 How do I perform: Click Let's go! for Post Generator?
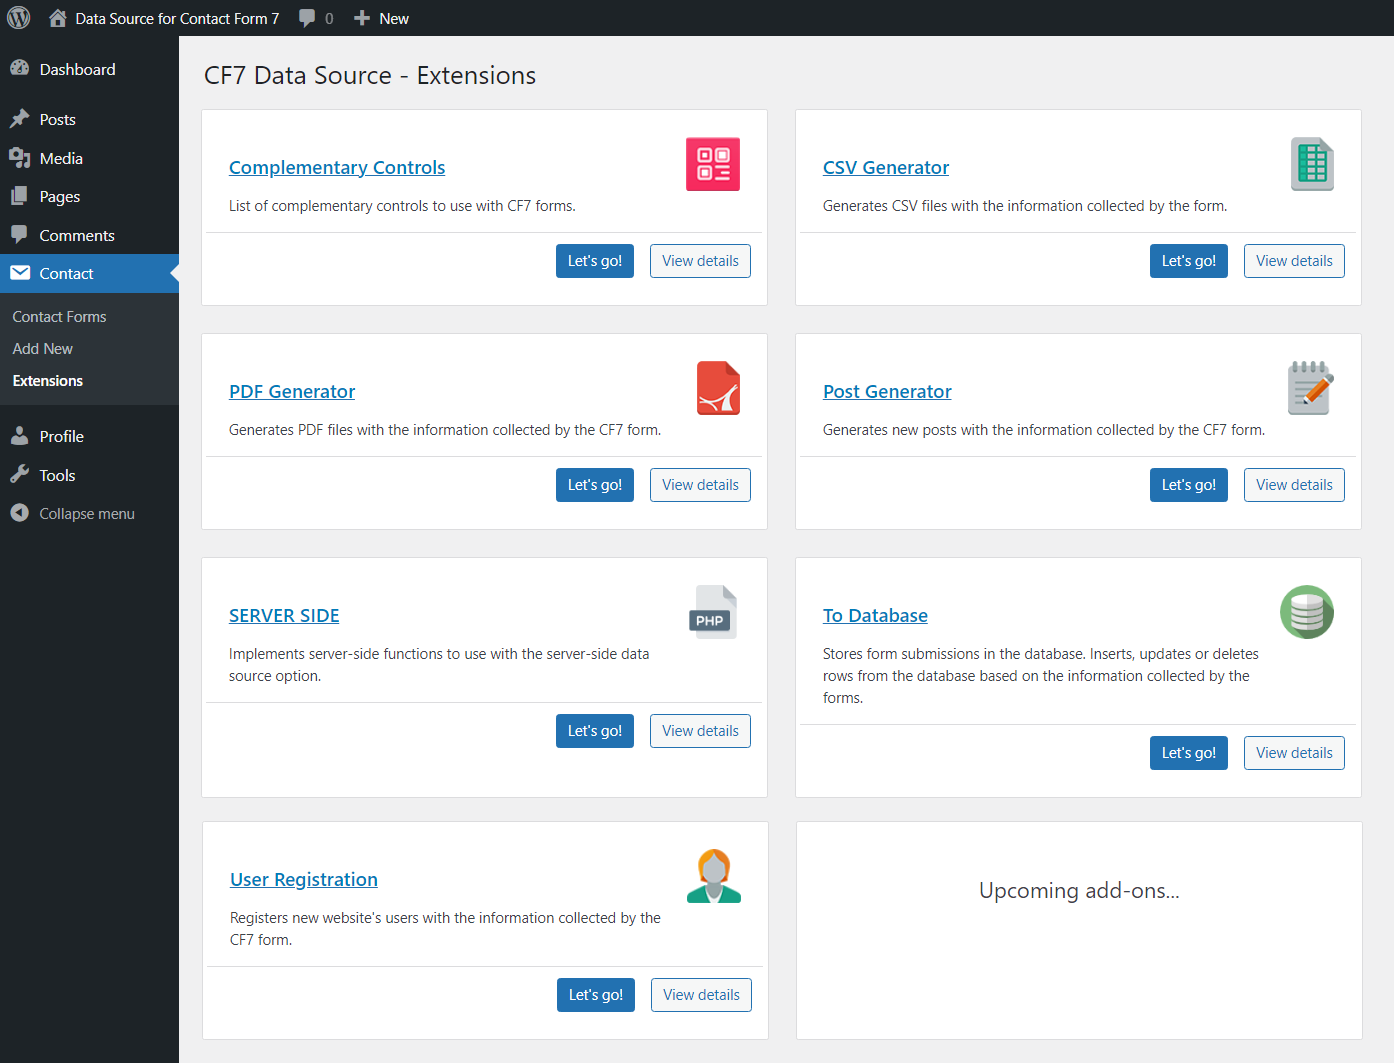coord(1189,485)
